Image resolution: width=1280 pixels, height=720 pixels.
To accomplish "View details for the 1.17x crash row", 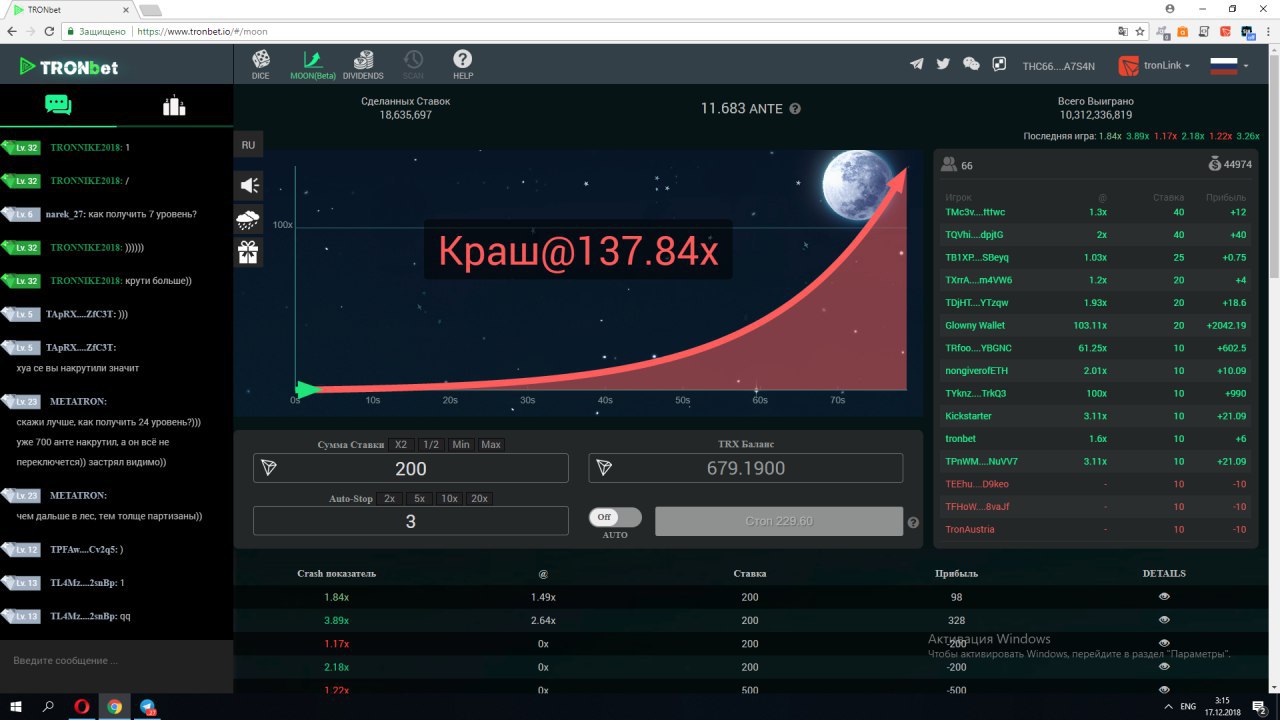I will (1164, 643).
